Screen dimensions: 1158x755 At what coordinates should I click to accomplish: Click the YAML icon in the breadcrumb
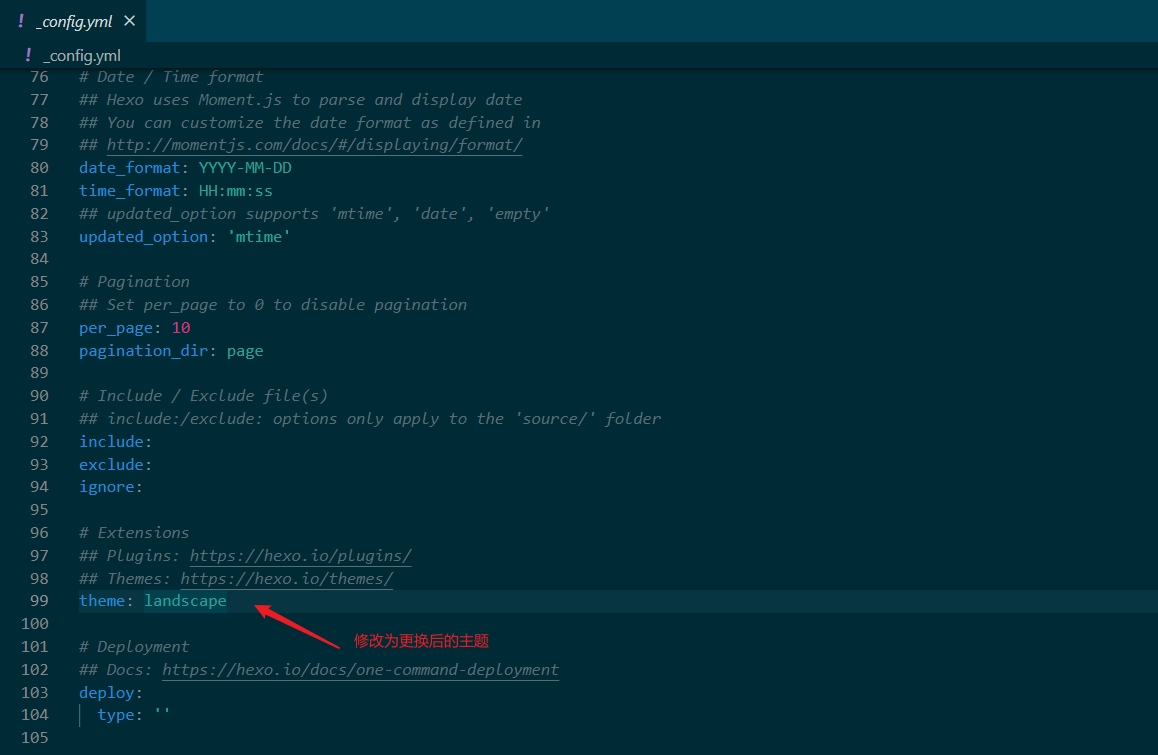click(x=28, y=56)
